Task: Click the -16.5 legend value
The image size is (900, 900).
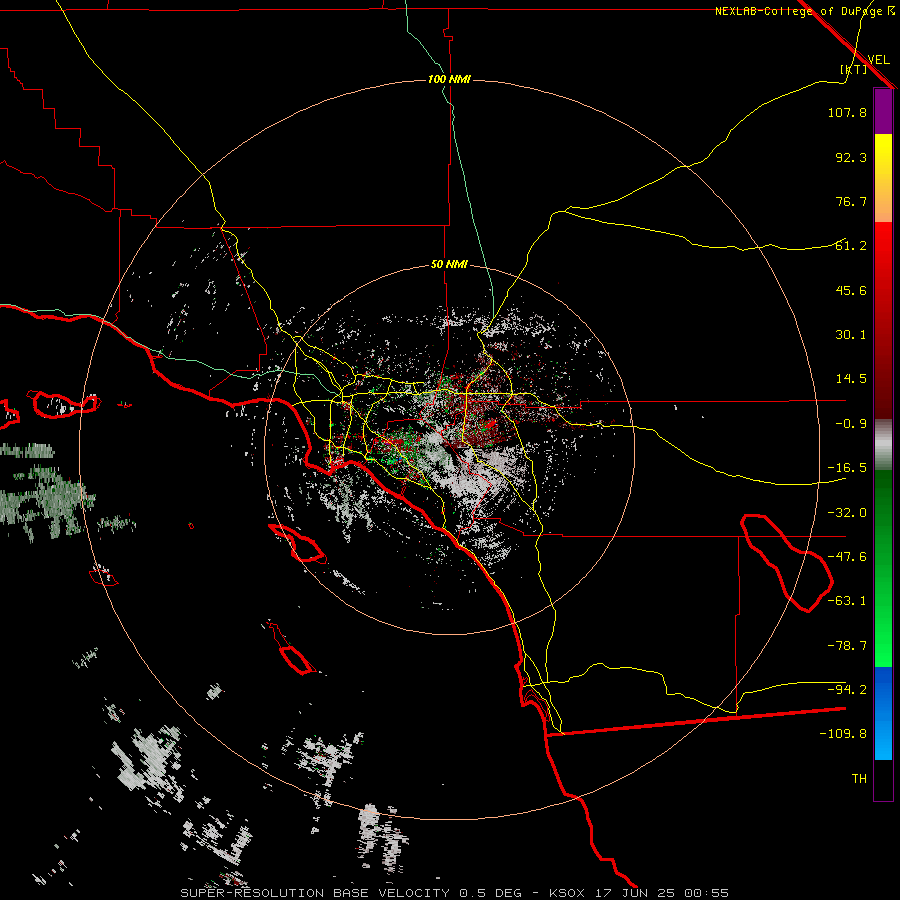Action: pos(847,468)
